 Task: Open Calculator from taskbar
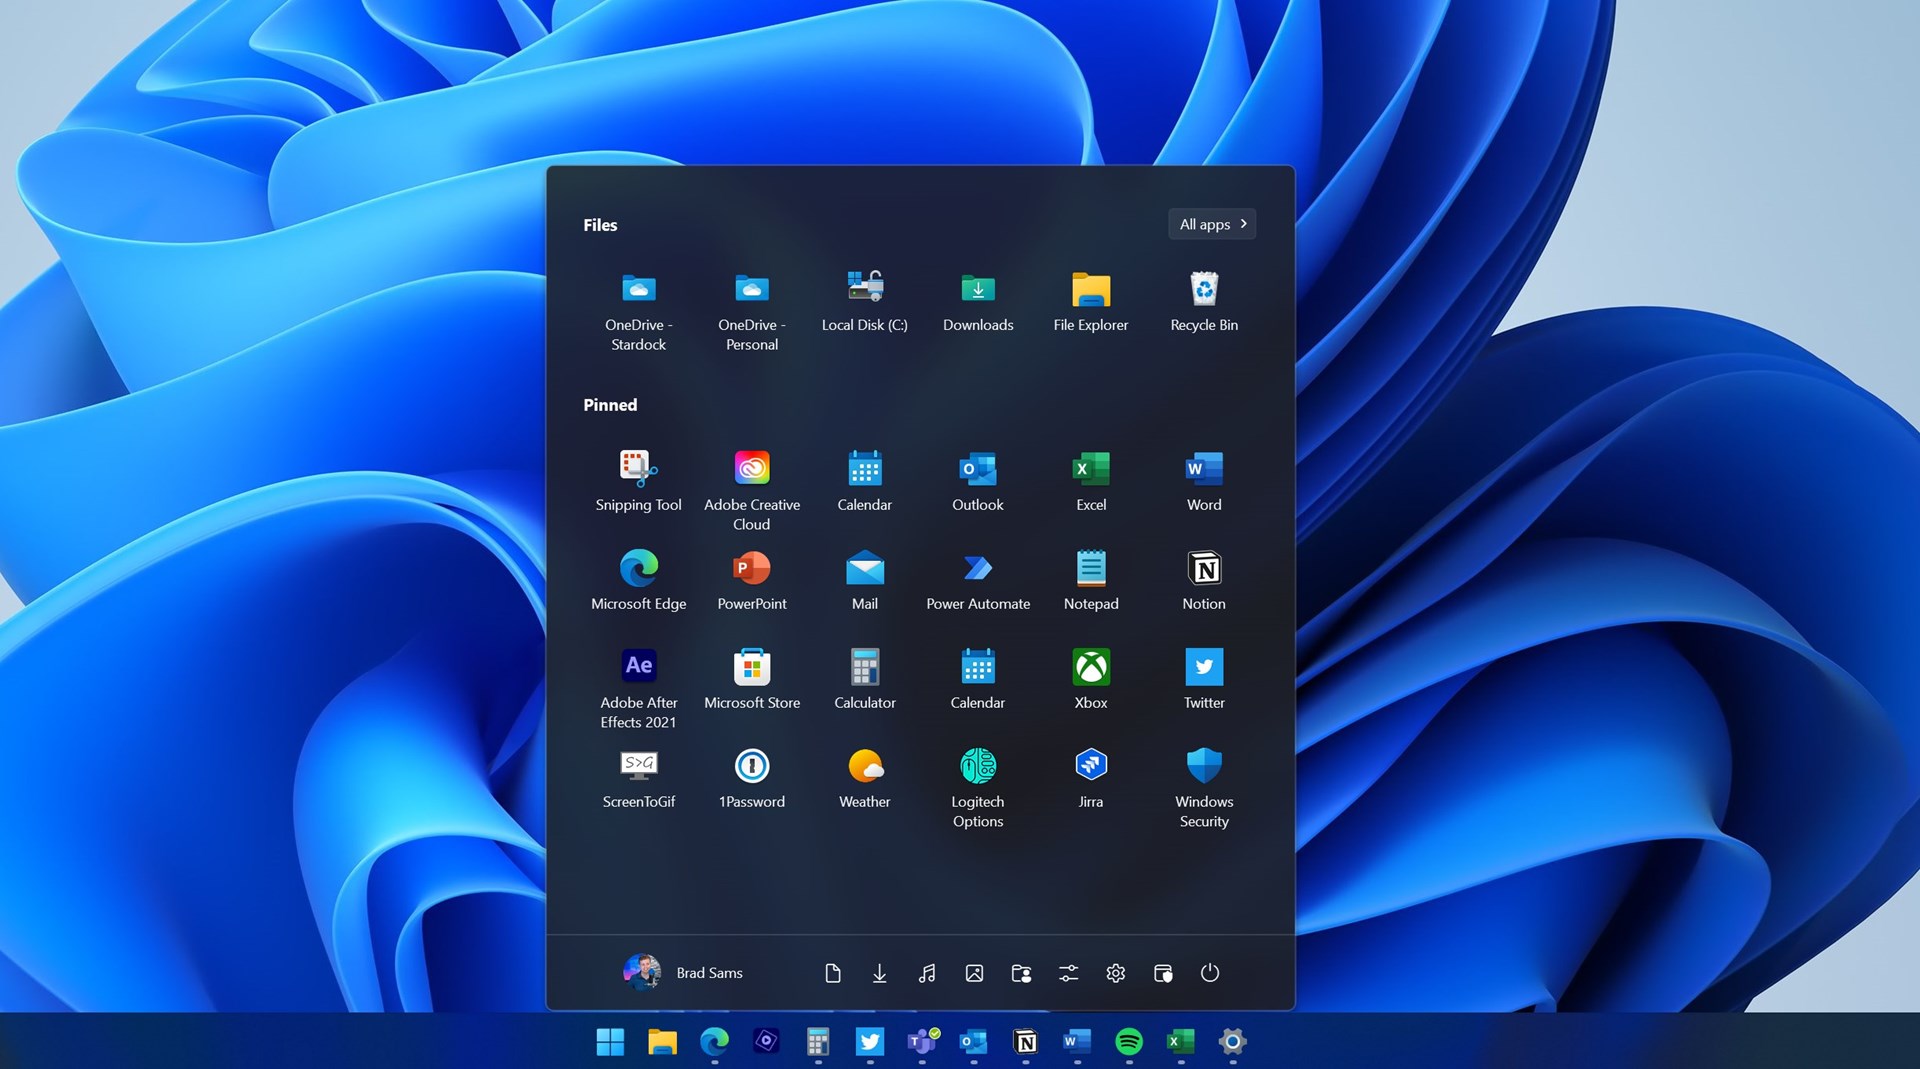pyautogui.click(x=818, y=1042)
